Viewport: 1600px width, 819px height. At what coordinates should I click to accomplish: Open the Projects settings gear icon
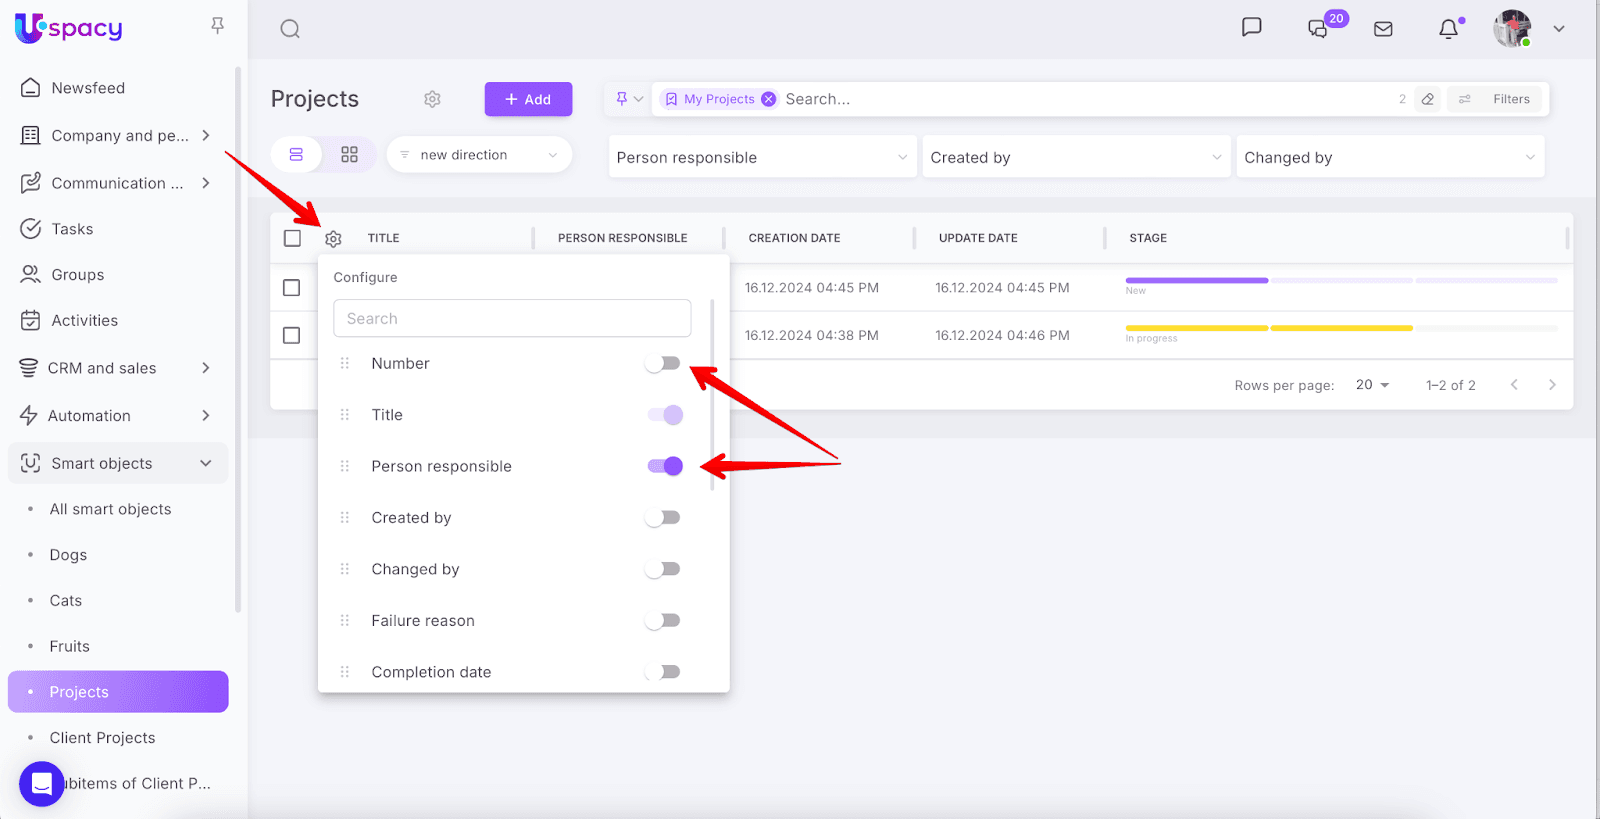pyautogui.click(x=432, y=99)
